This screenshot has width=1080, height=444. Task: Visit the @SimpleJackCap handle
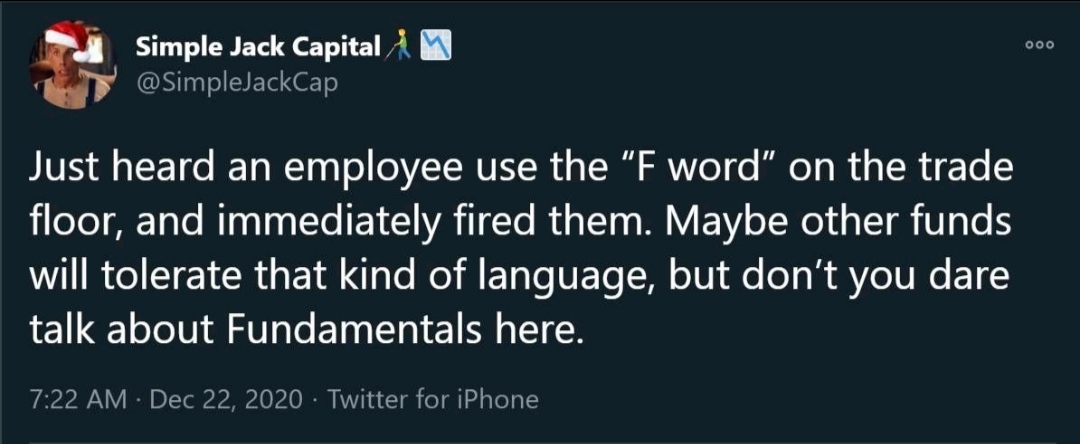tap(236, 82)
